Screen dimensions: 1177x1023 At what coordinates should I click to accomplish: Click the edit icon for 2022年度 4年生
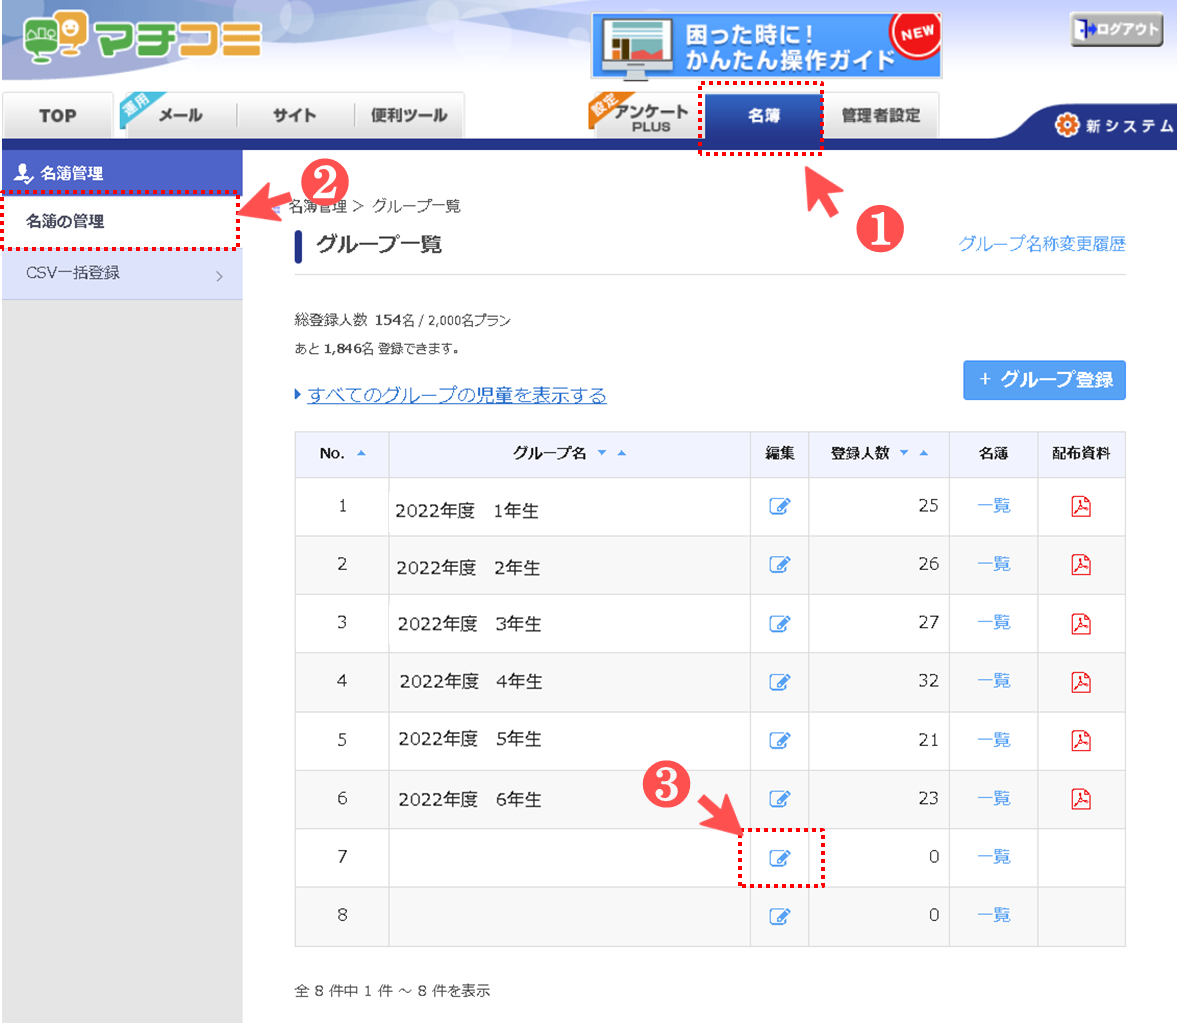click(x=779, y=682)
